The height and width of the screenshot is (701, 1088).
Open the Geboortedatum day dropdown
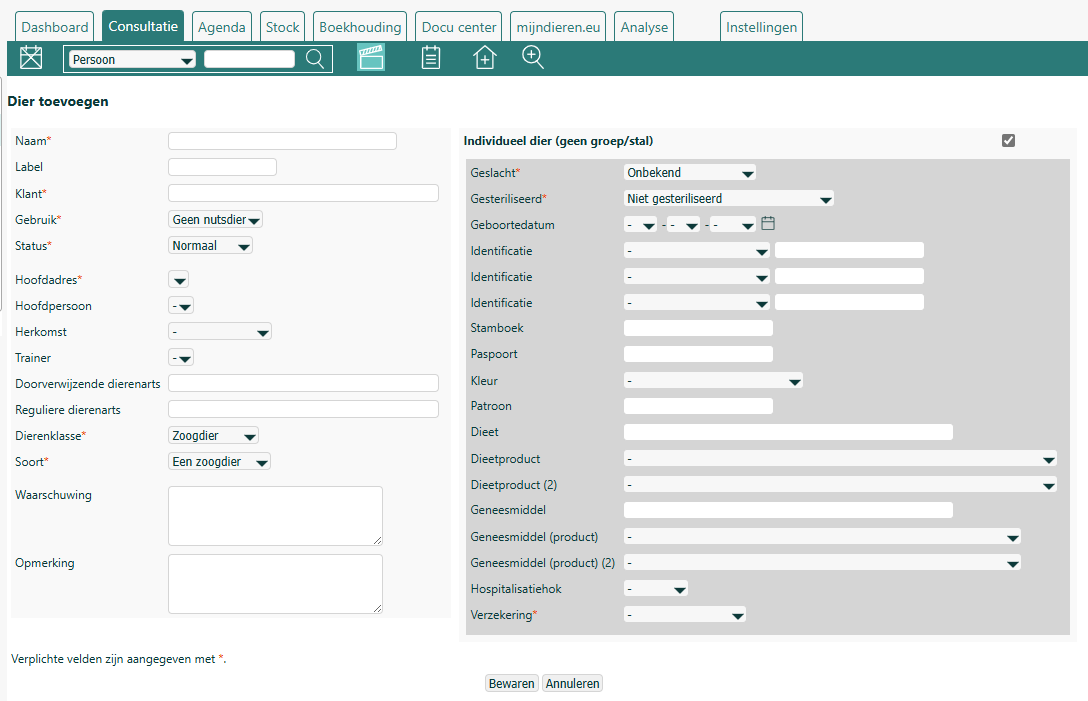640,225
